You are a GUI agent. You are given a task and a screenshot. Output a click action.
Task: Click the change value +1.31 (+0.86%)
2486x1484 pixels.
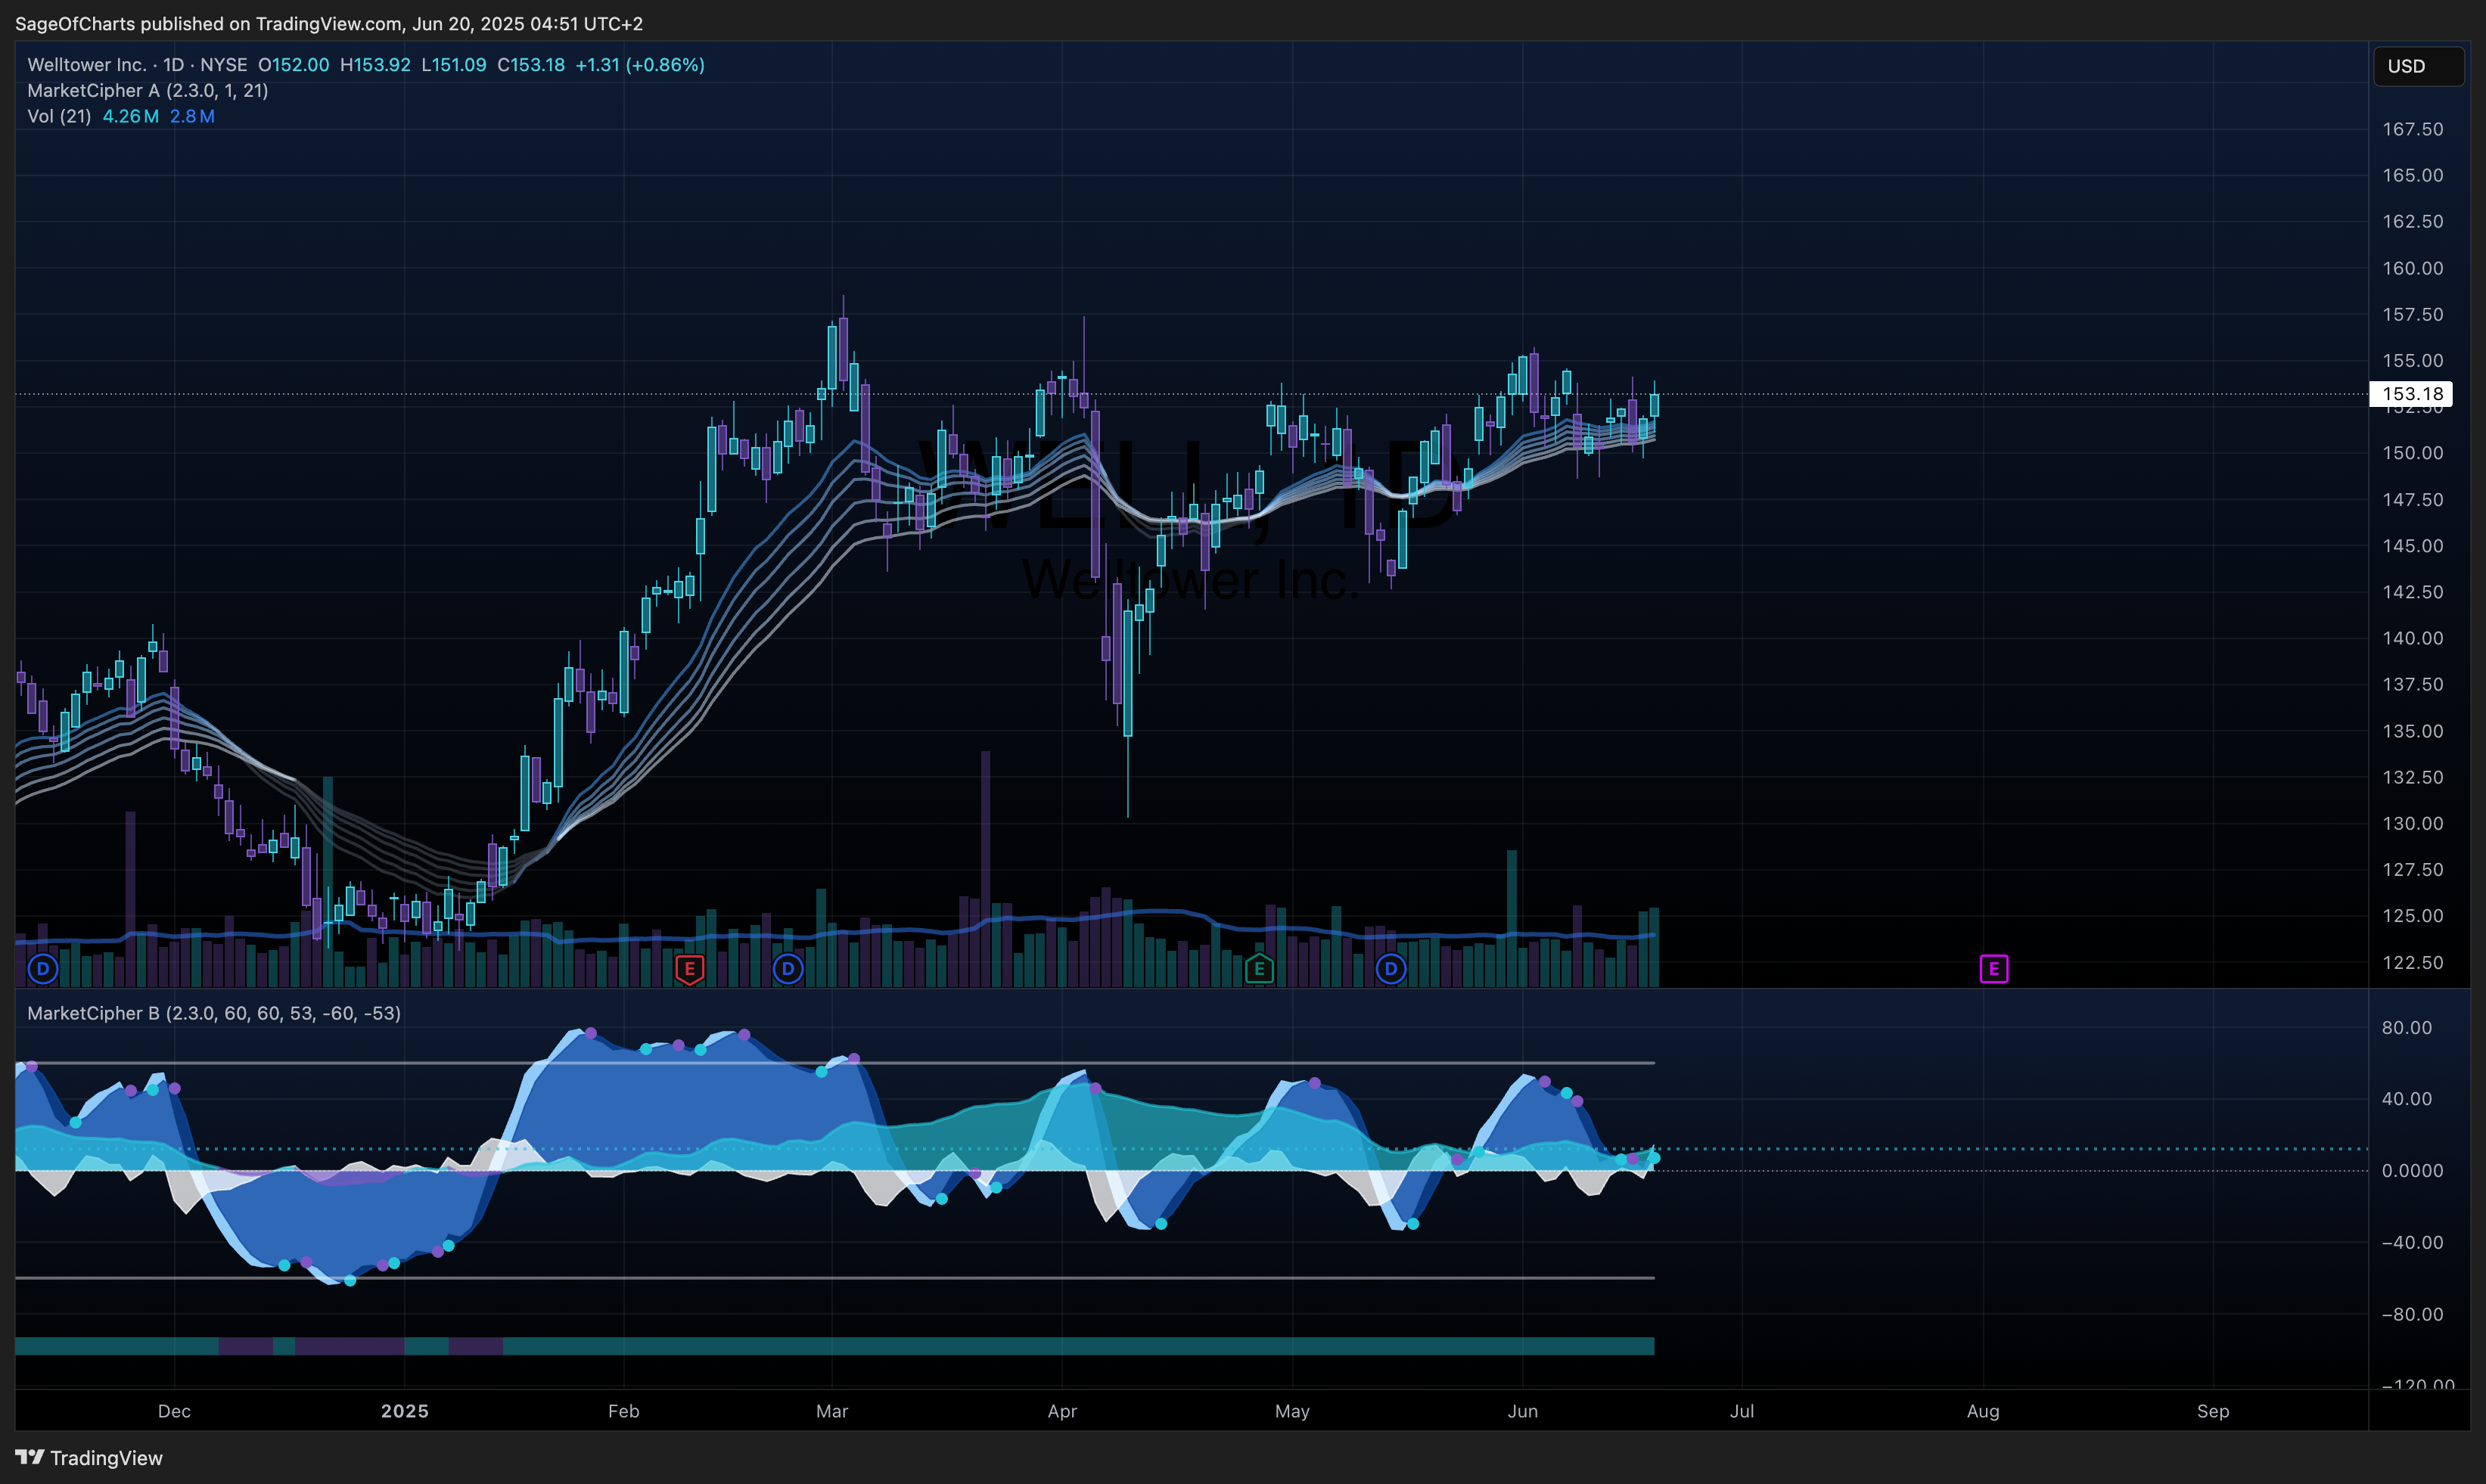pyautogui.click(x=640, y=65)
